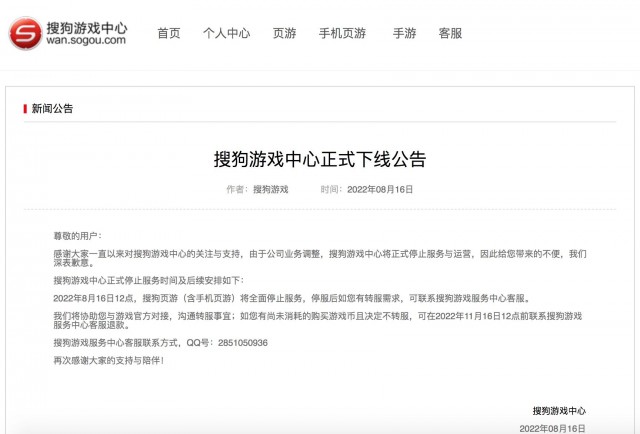Click the date 时间: 2022年08月16日 under headline
Image resolution: width=640 pixels, height=434 pixels.
[x=367, y=189]
